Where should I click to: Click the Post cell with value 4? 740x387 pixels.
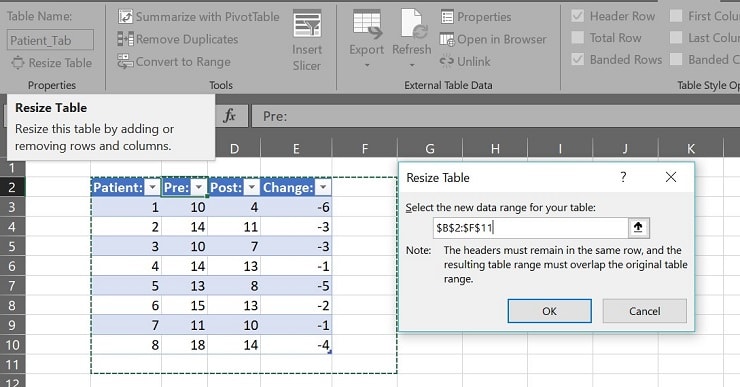[234, 207]
